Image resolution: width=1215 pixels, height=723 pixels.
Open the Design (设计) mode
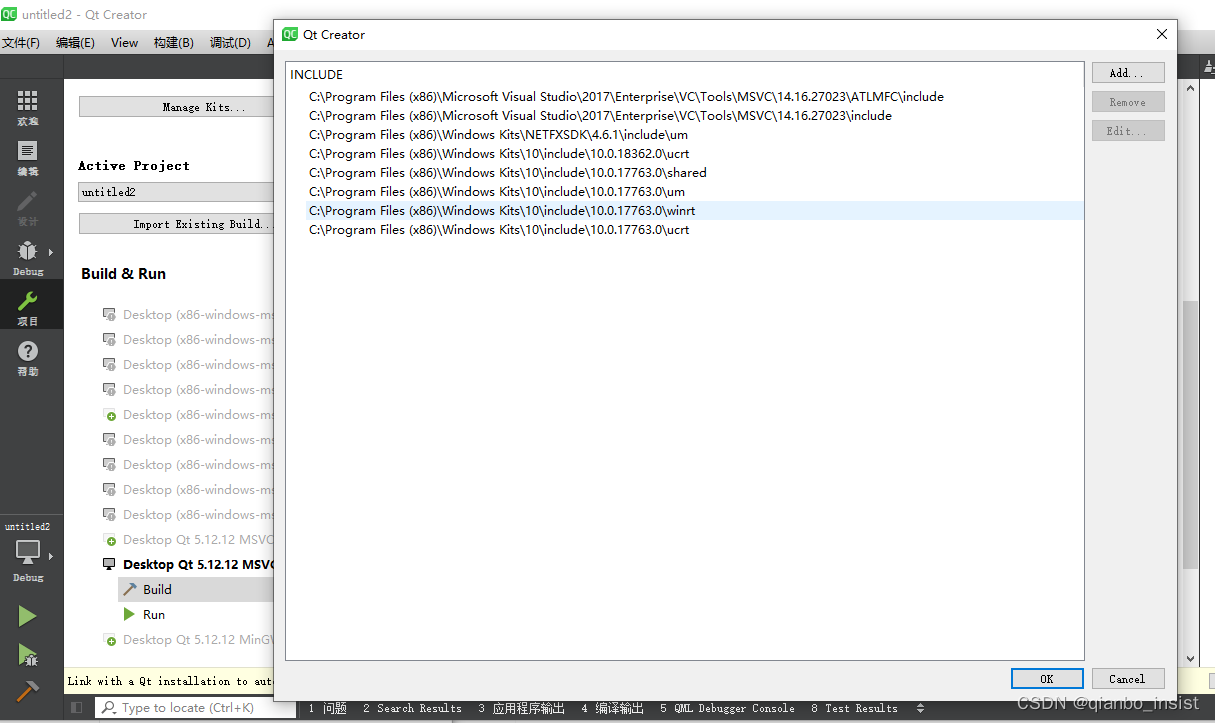point(28,208)
